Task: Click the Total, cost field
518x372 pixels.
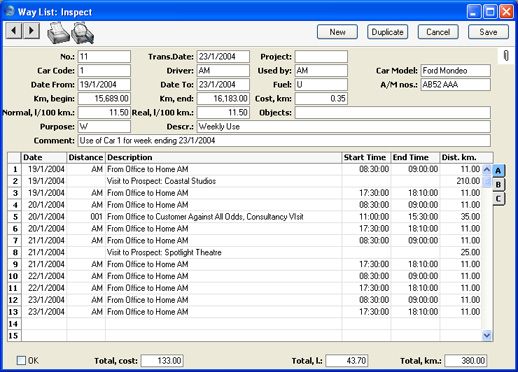Action: pos(162,360)
